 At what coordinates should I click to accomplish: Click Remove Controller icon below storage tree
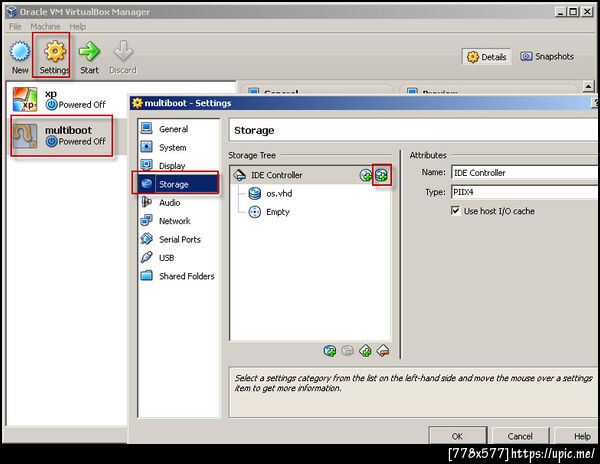[383, 350]
